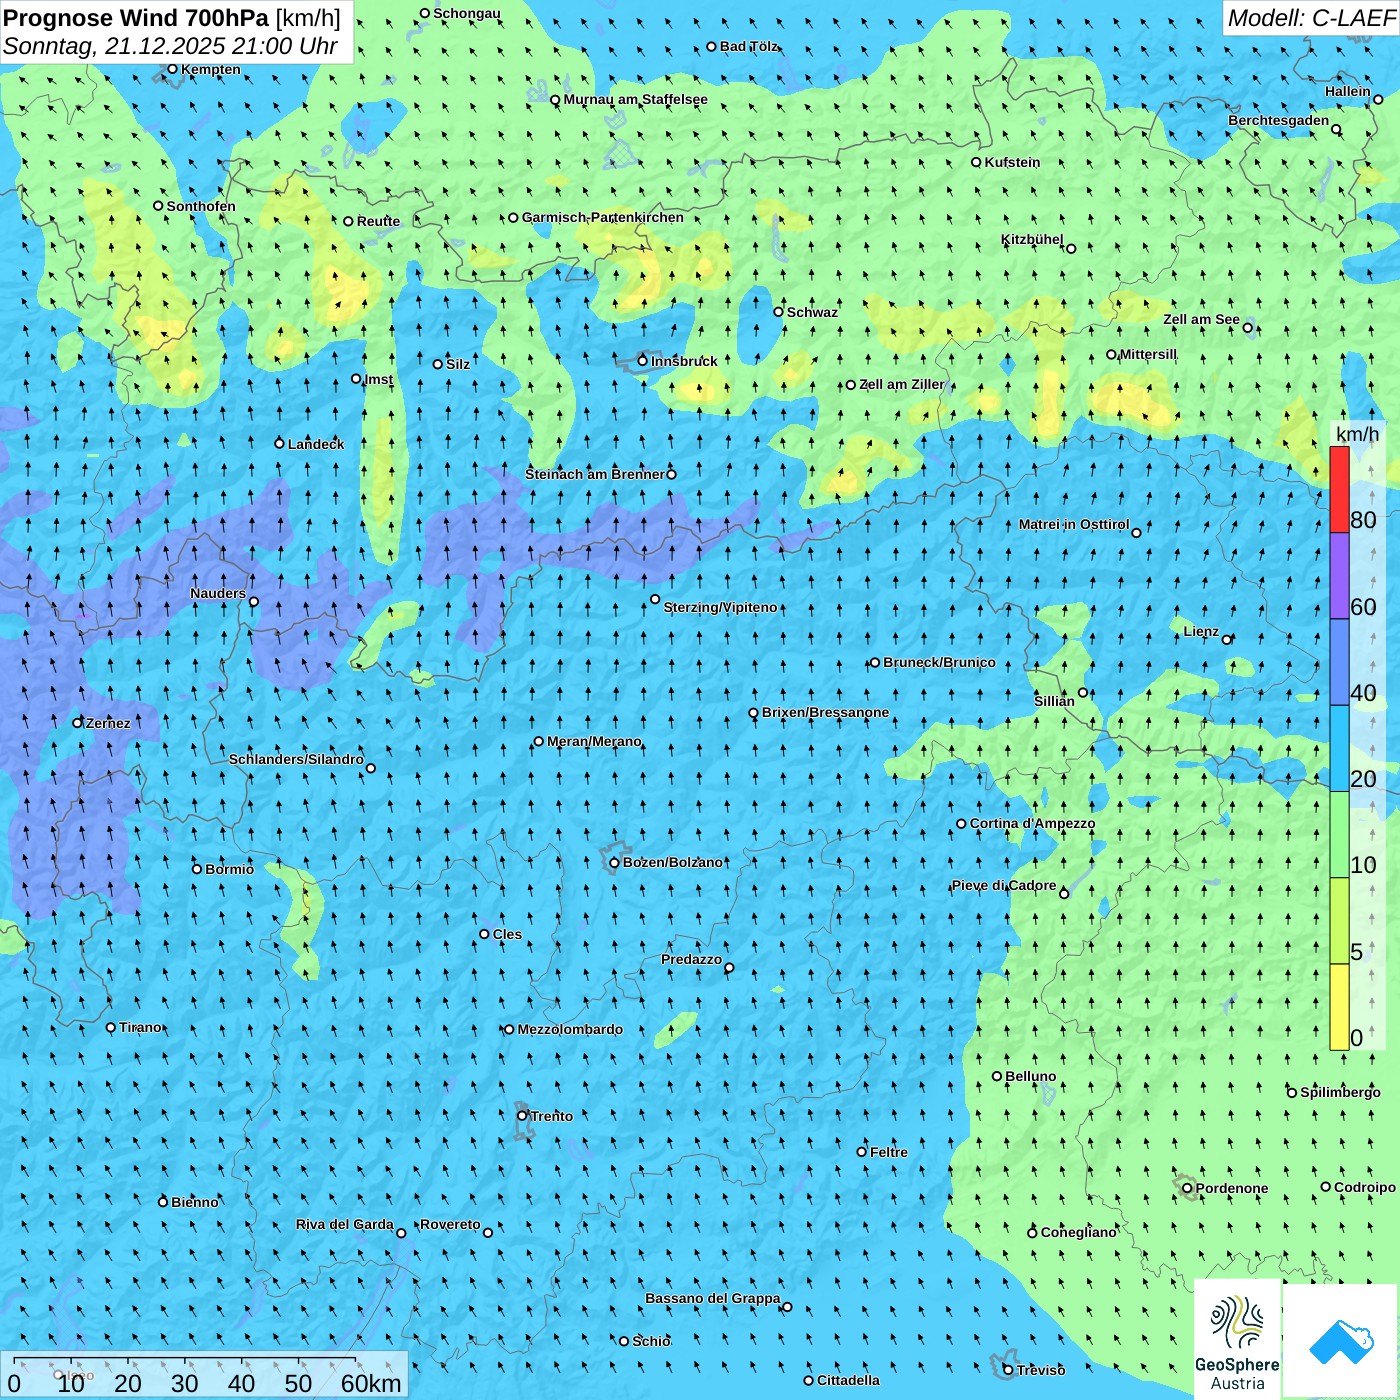Click the Conegliano label

click(1078, 1232)
